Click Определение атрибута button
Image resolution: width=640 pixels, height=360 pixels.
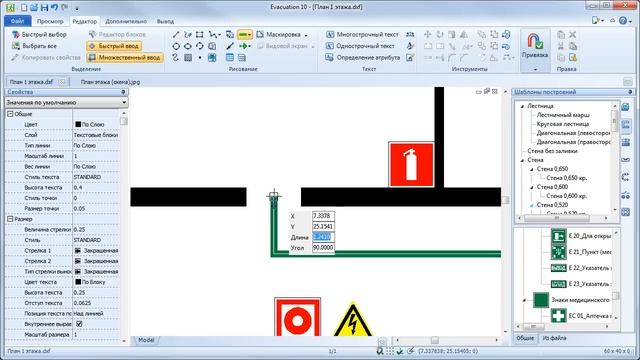pyautogui.click(x=363, y=58)
